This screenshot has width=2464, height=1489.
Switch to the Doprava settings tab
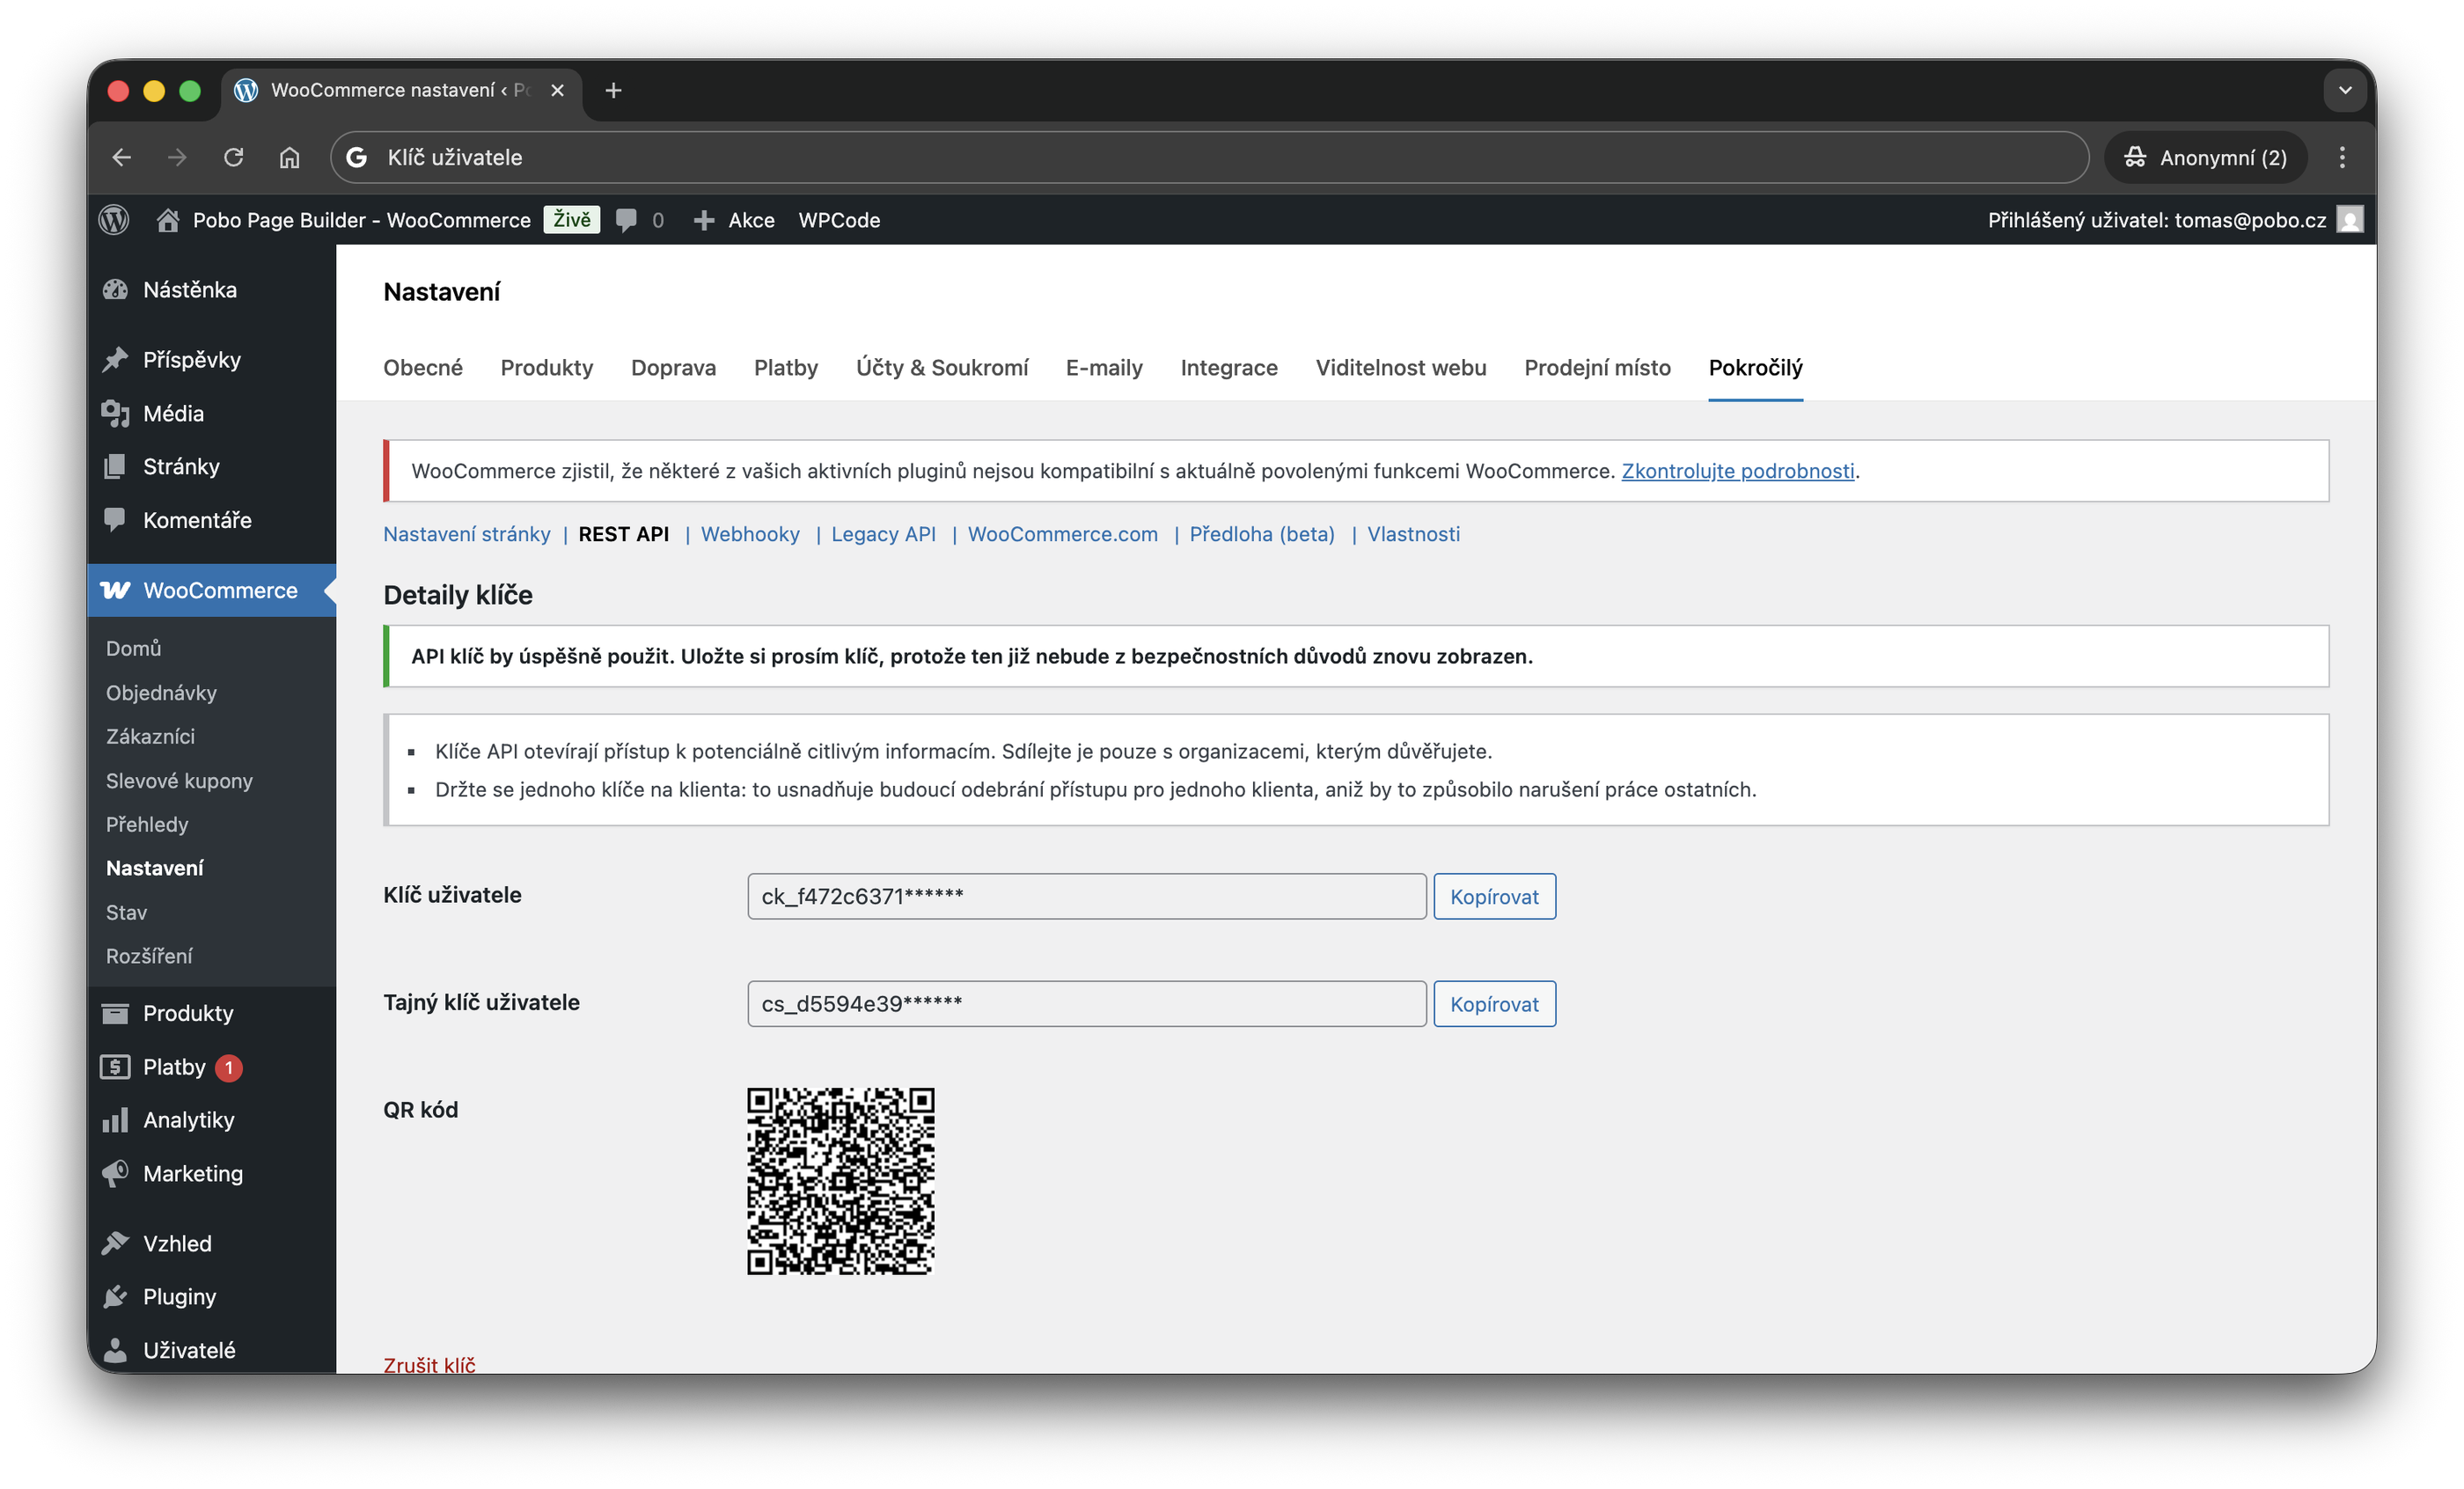tap(673, 367)
